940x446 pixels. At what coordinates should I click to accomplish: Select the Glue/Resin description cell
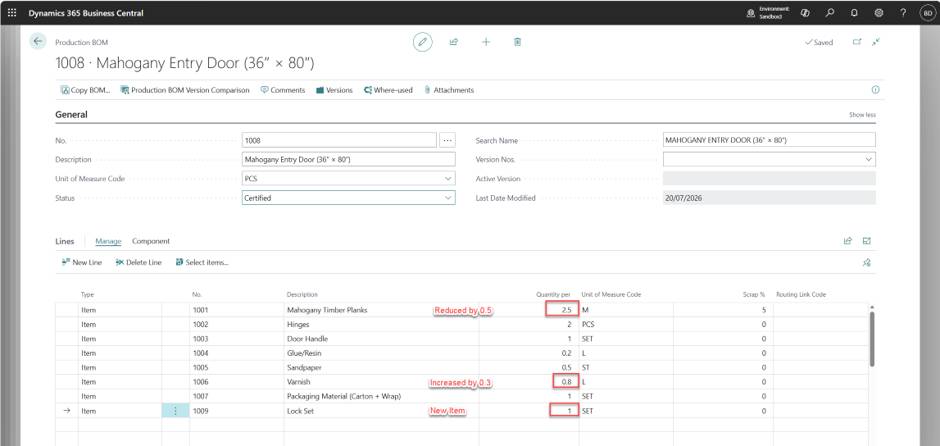381,353
